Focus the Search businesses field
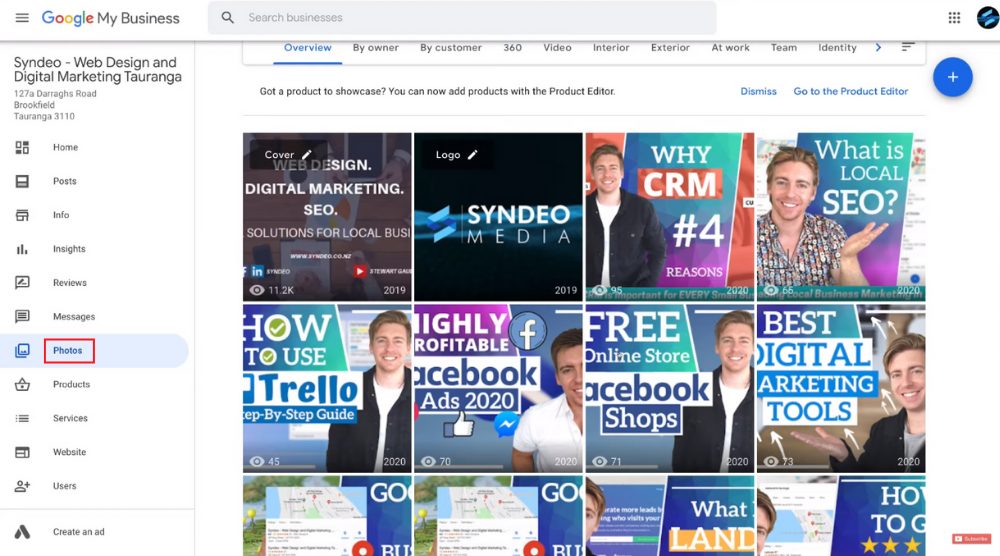This screenshot has height=556, width=1000. [x=462, y=18]
